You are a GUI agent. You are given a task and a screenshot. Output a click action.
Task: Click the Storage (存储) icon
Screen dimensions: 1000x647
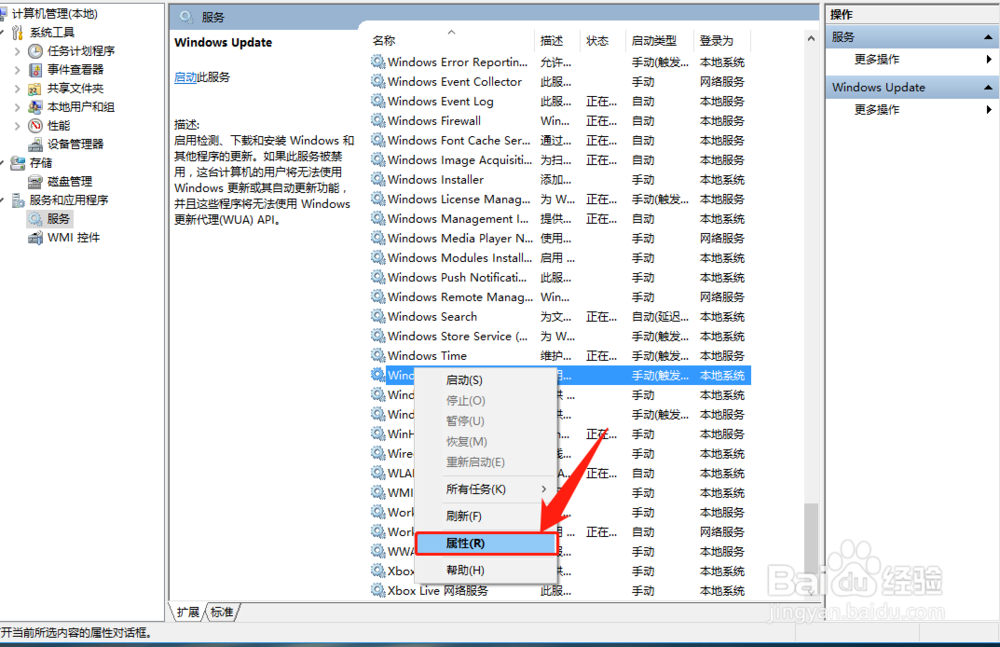tap(18, 163)
